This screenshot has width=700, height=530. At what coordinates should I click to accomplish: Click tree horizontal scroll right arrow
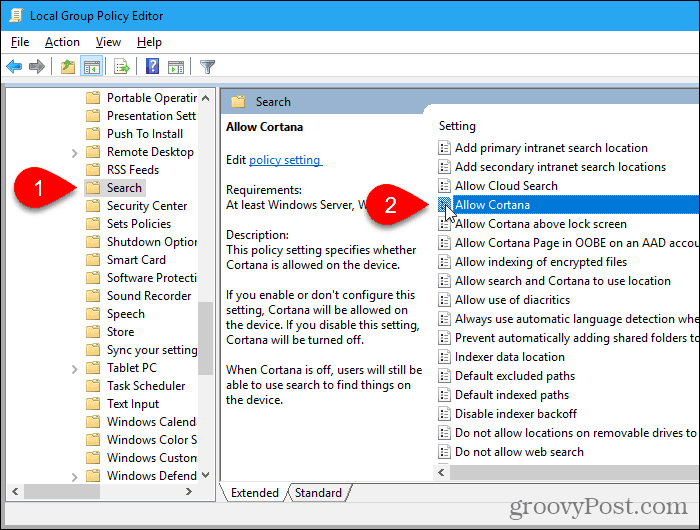pos(188,492)
